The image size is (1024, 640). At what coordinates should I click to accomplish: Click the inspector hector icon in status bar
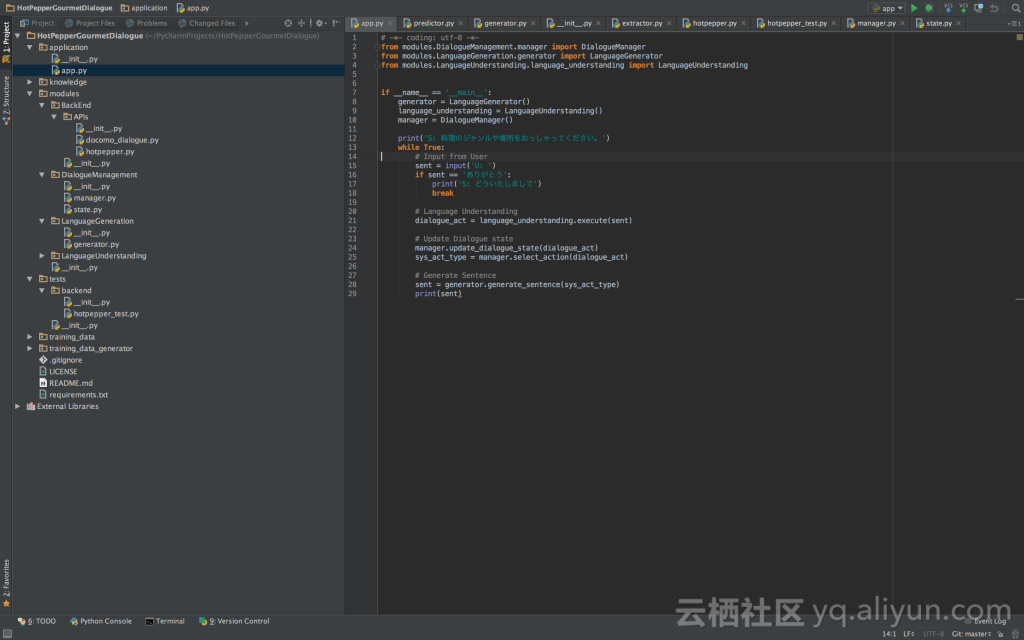pyautogui.click(x=1014, y=633)
